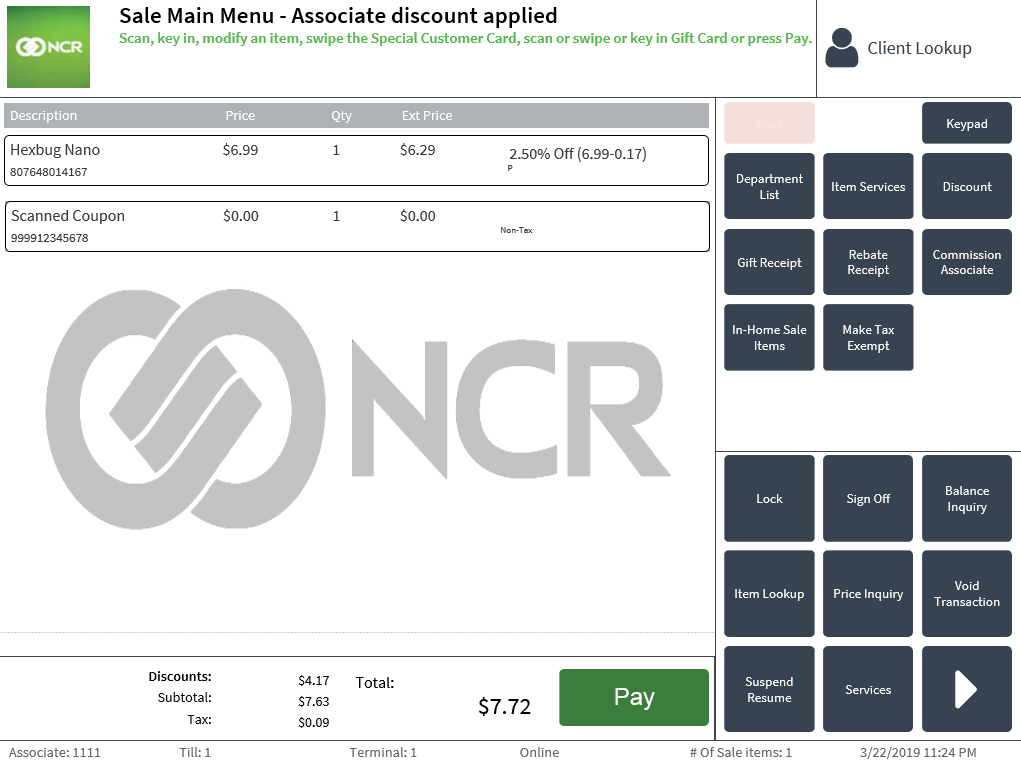Open Item Services
The height and width of the screenshot is (762, 1021).
pyautogui.click(x=868, y=186)
